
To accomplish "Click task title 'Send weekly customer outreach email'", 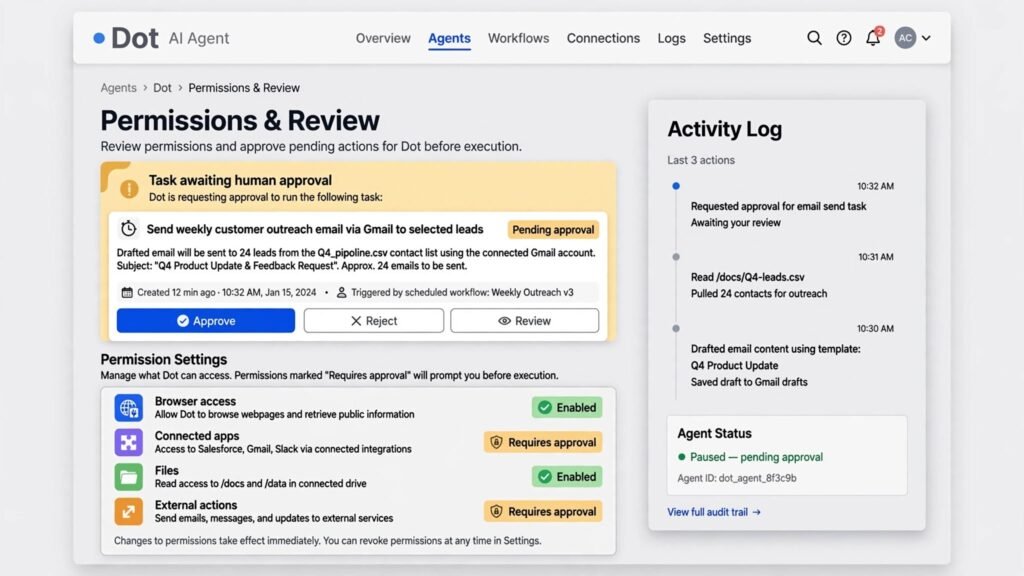I will (315, 229).
